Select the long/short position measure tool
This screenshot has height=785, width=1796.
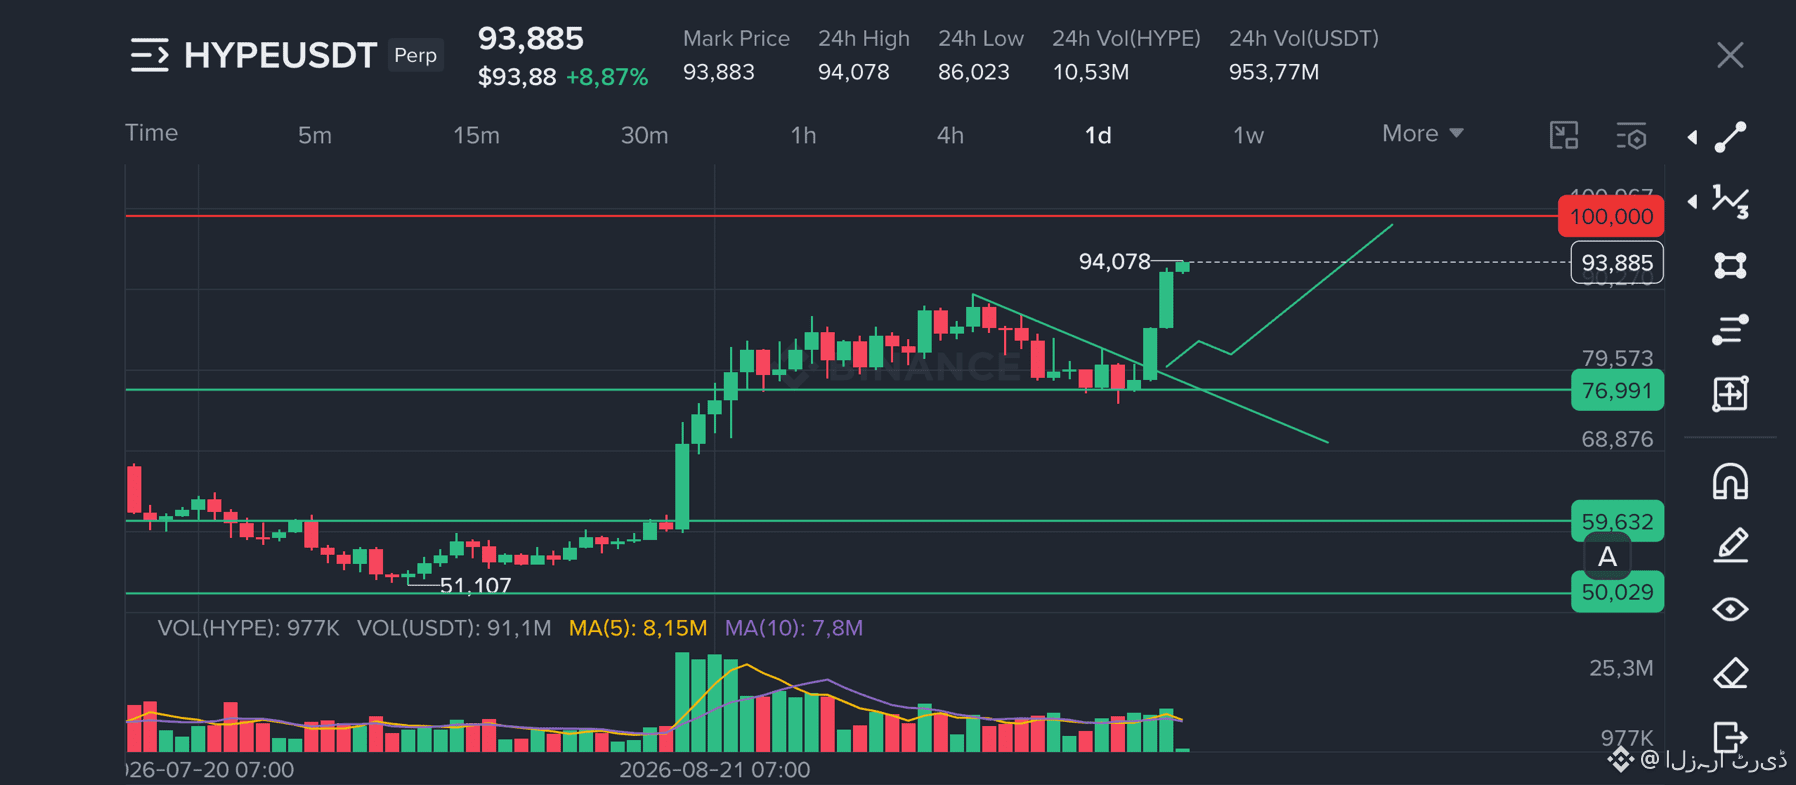(x=1730, y=393)
